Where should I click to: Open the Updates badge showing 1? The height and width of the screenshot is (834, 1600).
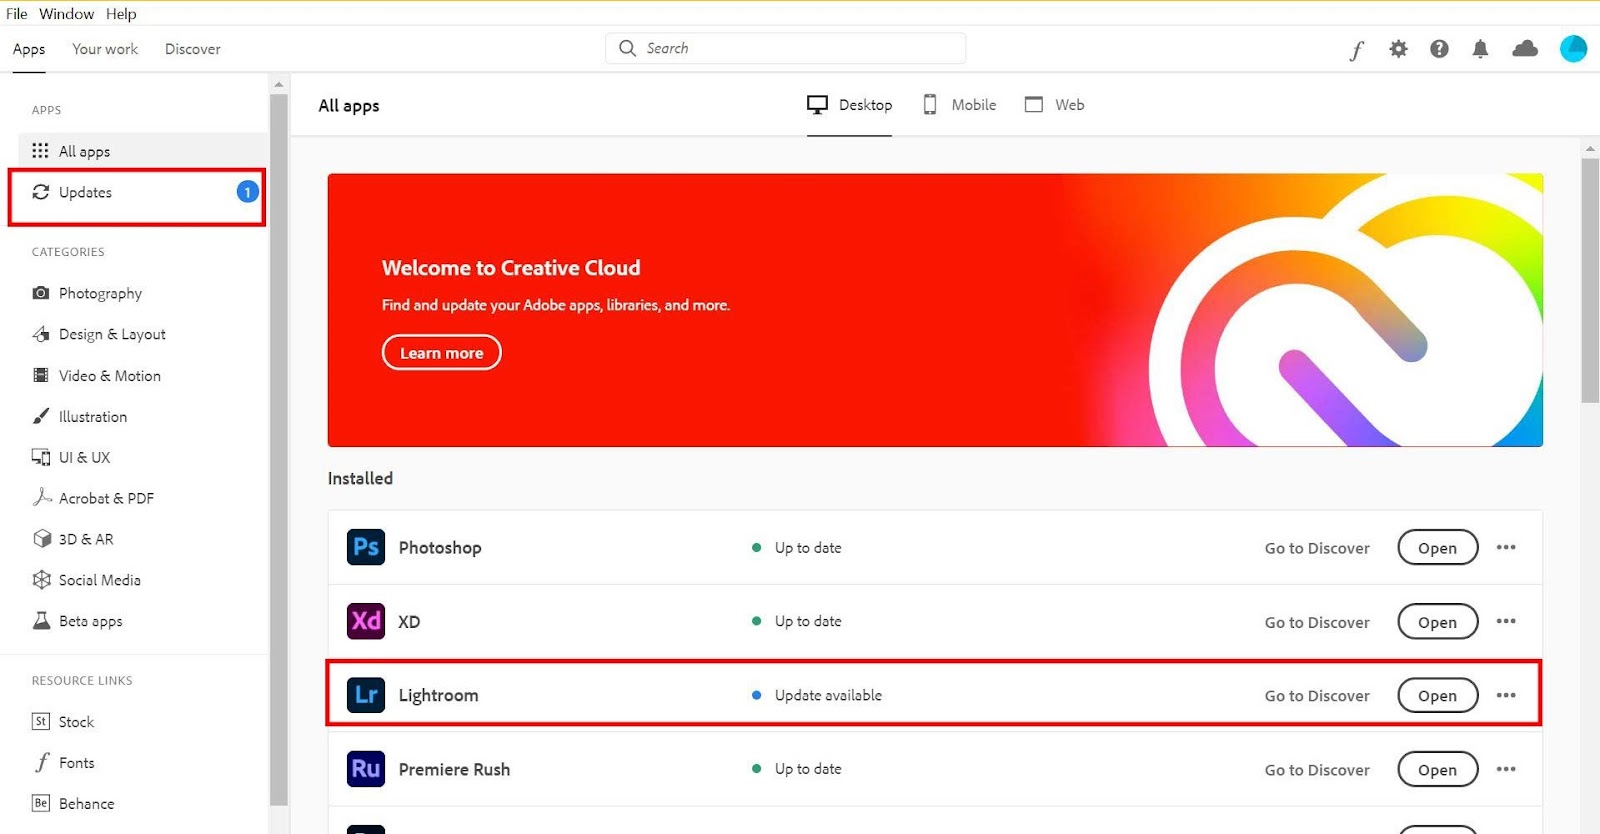point(247,192)
